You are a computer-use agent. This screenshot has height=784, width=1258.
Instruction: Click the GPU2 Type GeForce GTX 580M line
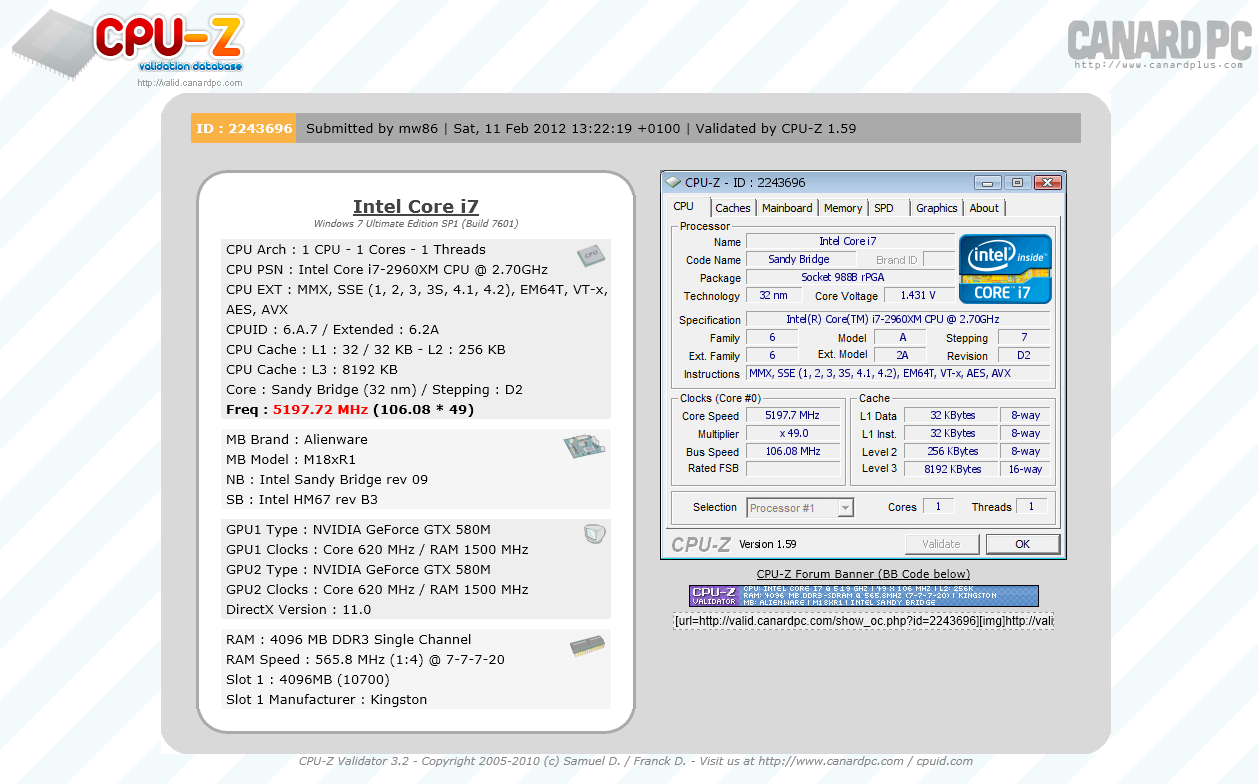(358, 569)
